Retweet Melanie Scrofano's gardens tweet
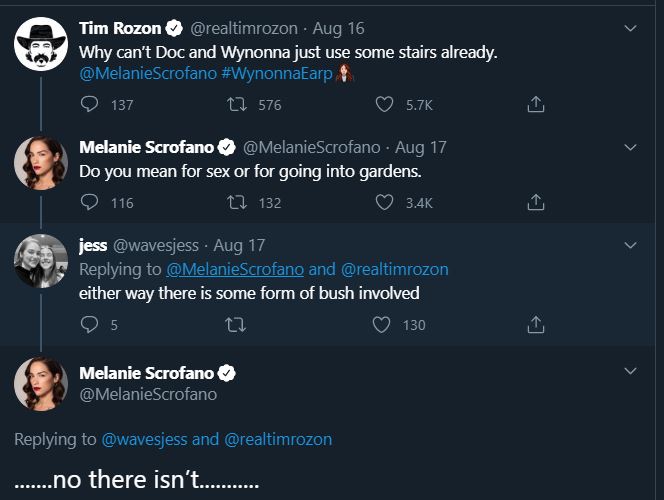The height and width of the screenshot is (500, 664). [236, 202]
